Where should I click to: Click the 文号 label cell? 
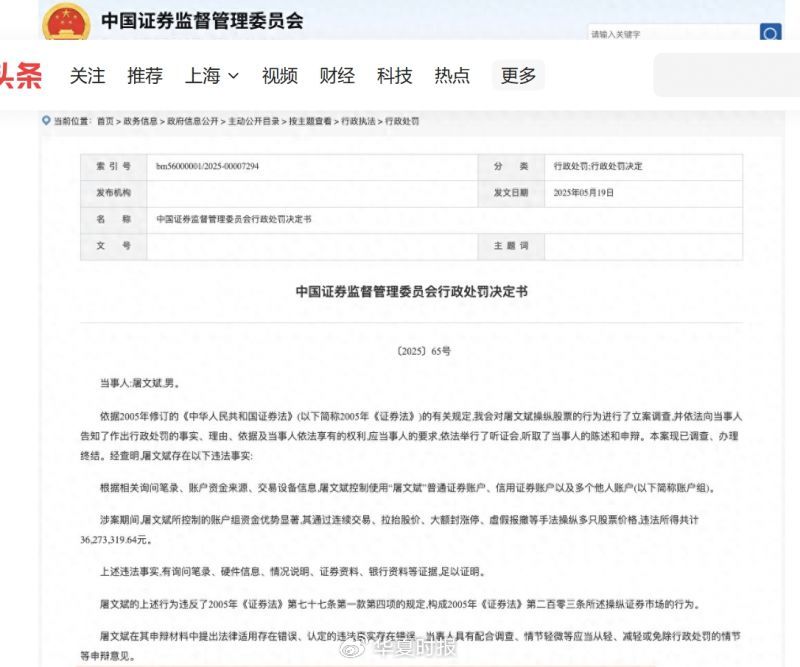(114, 246)
